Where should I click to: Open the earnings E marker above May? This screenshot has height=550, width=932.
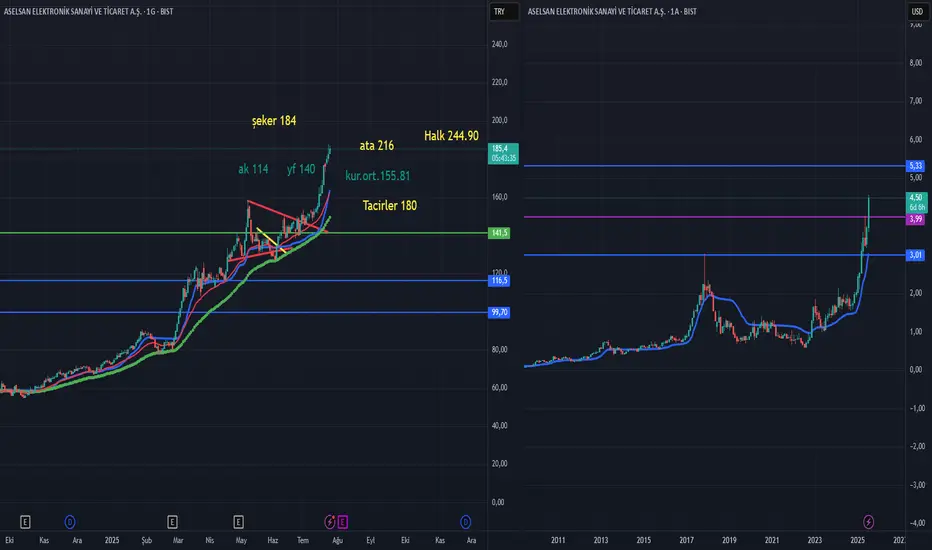pyautogui.click(x=238, y=522)
